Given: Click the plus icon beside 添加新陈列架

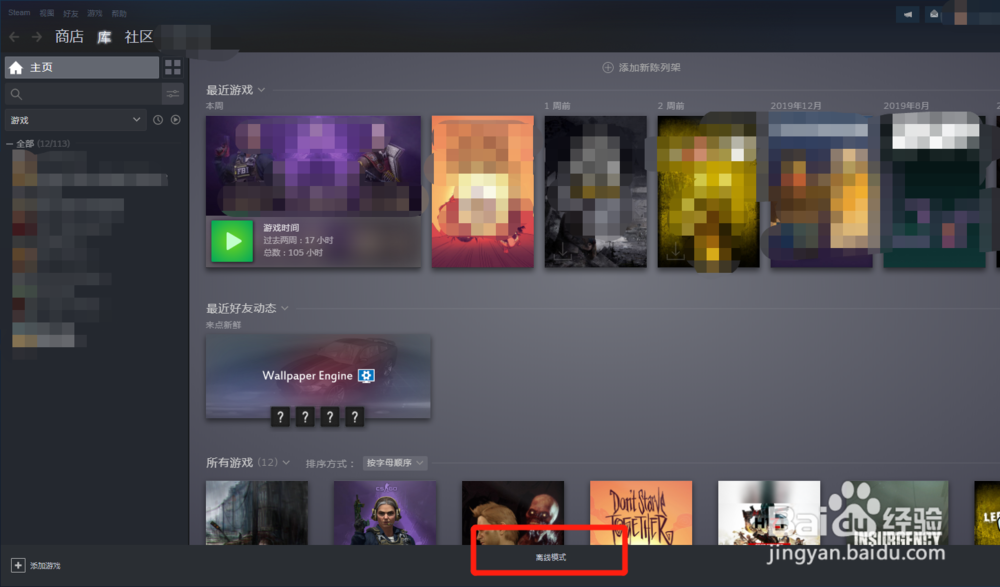Looking at the screenshot, I should click(608, 68).
